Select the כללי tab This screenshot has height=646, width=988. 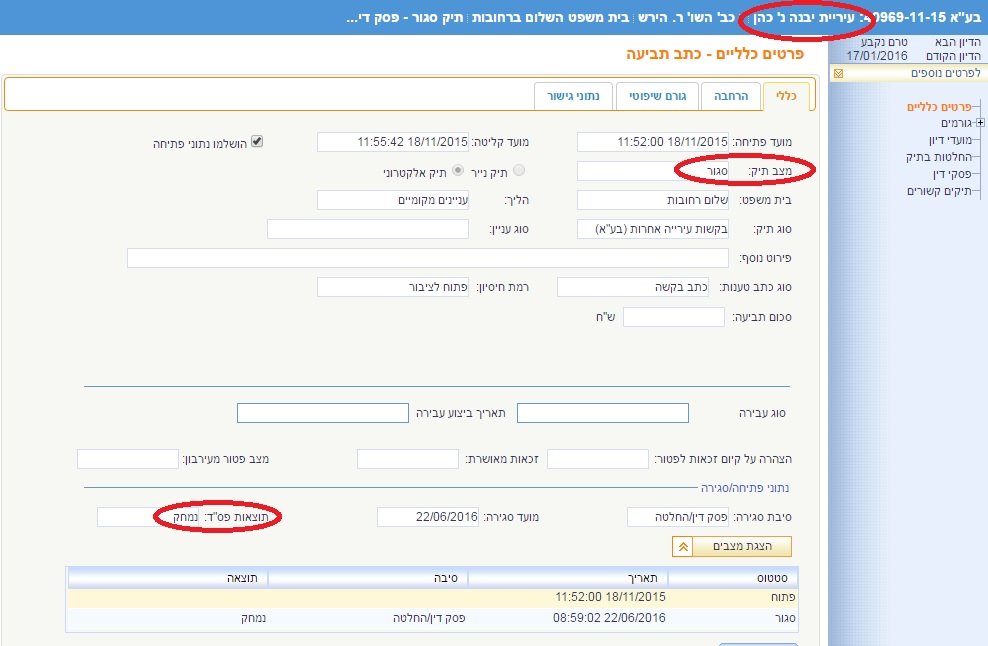pyautogui.click(x=787, y=96)
